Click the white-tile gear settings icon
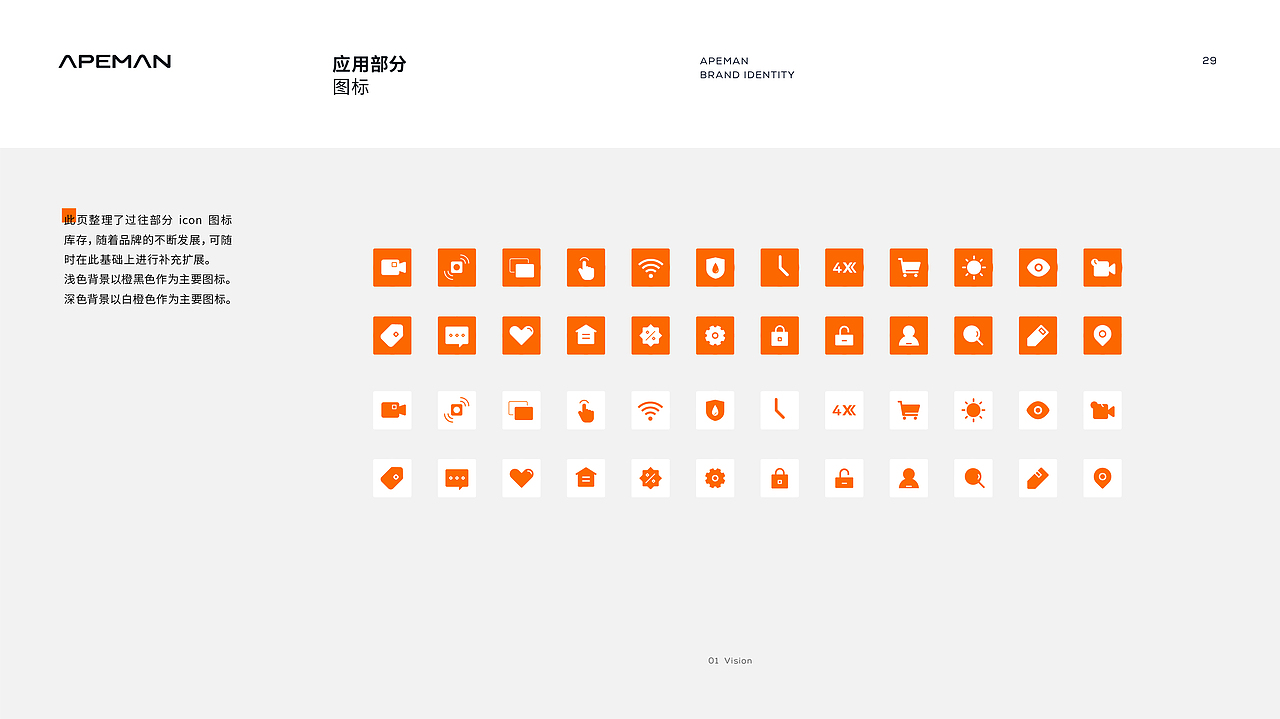Viewport: 1280px width, 719px height. (715, 478)
